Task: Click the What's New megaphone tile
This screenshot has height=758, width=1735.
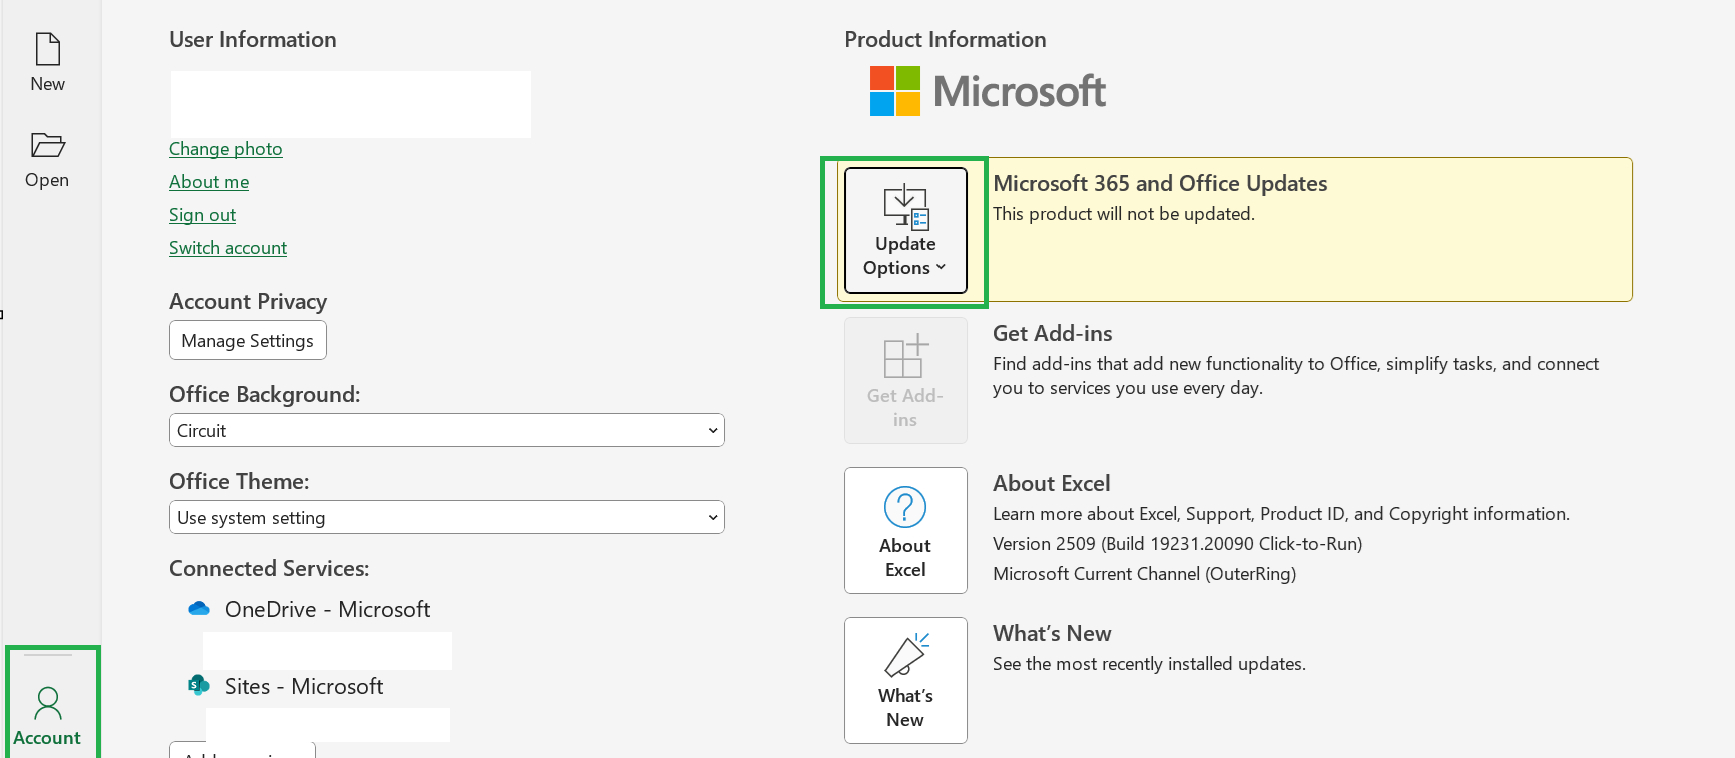Action: tap(906, 680)
